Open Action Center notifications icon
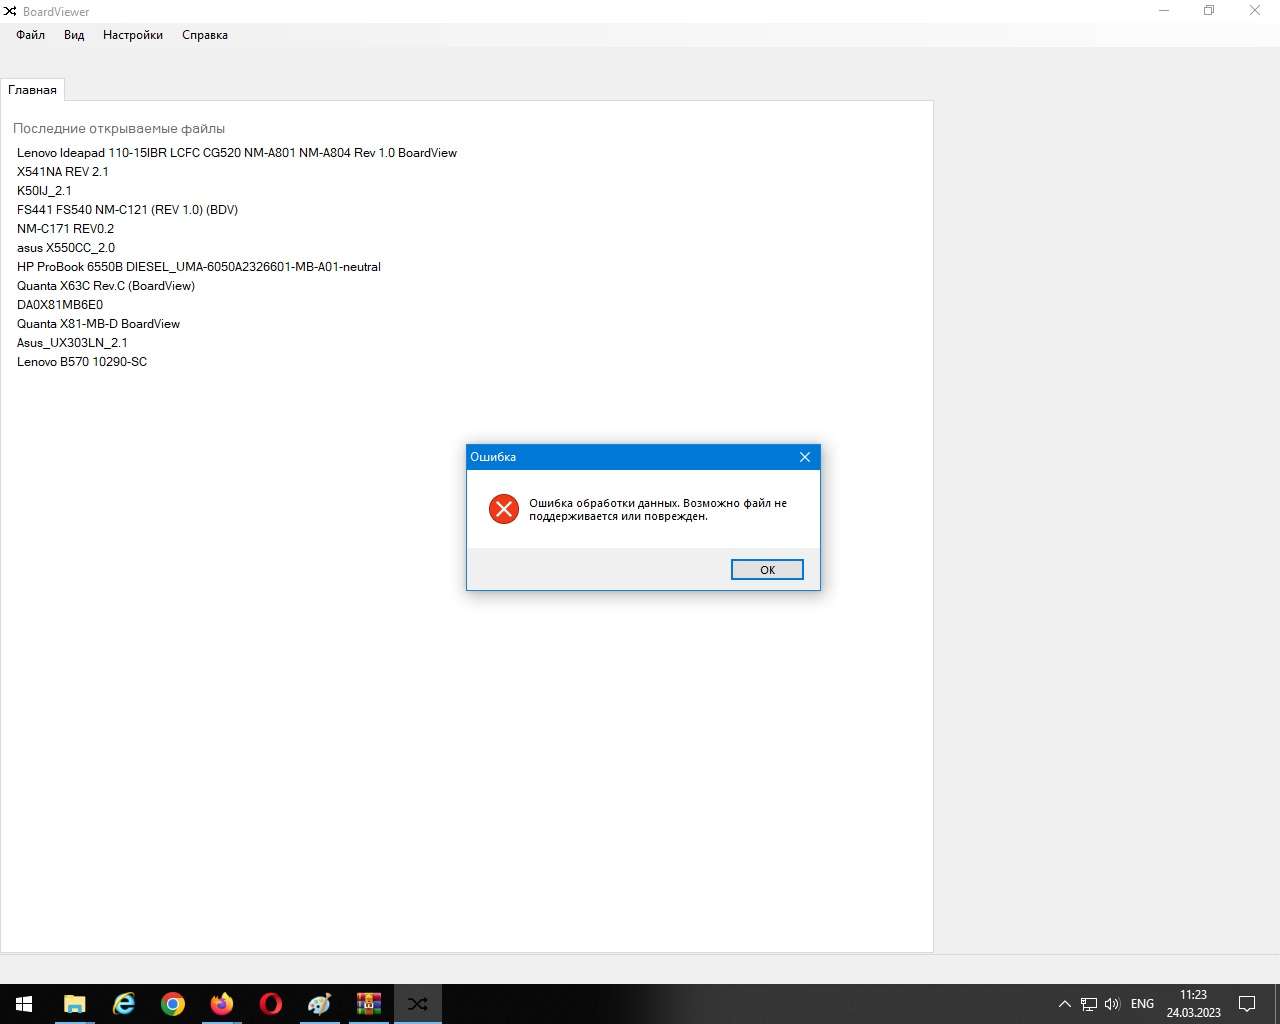The image size is (1280, 1024). click(1247, 1004)
